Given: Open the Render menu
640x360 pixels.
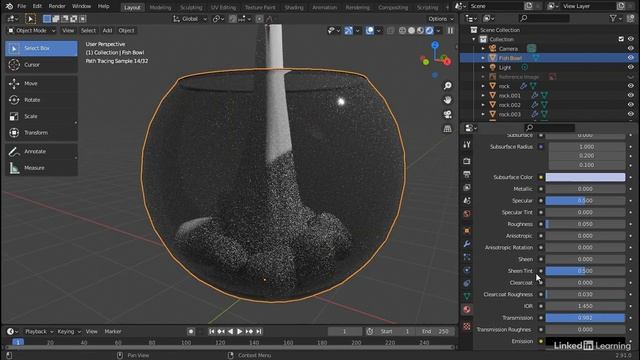Looking at the screenshot, I should coord(57,6).
